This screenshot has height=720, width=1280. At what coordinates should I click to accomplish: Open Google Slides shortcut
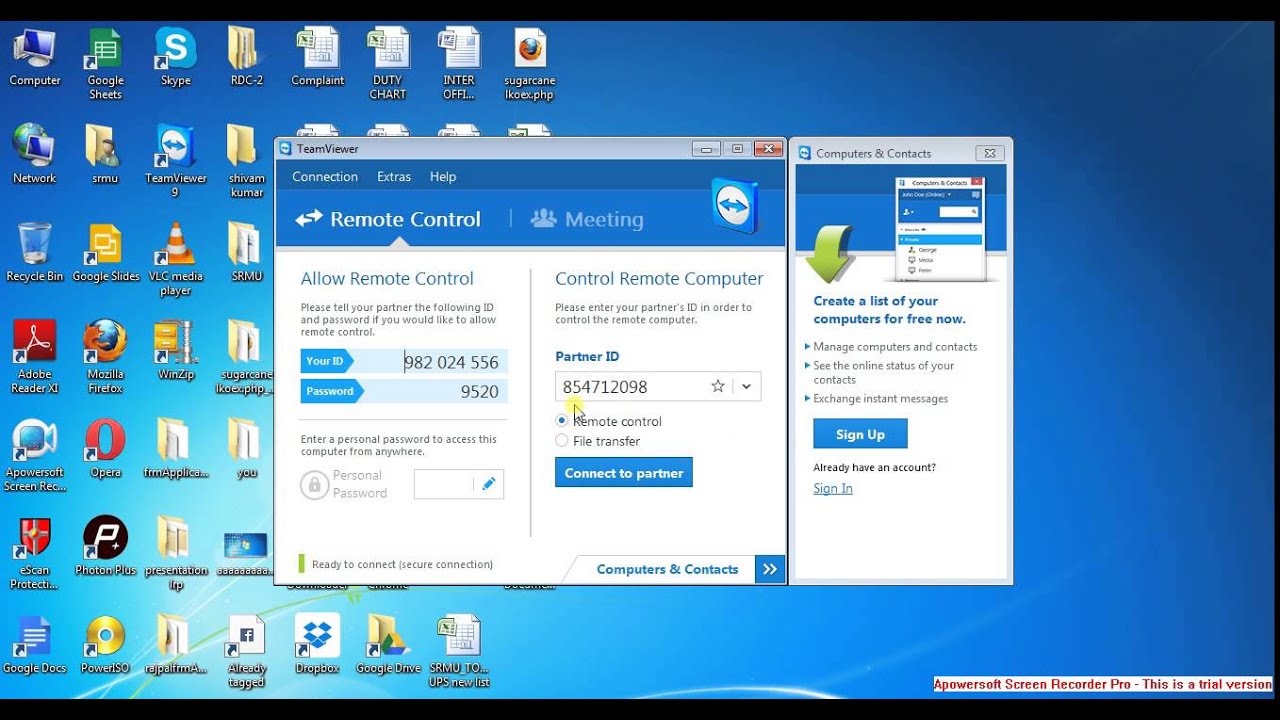tap(105, 253)
